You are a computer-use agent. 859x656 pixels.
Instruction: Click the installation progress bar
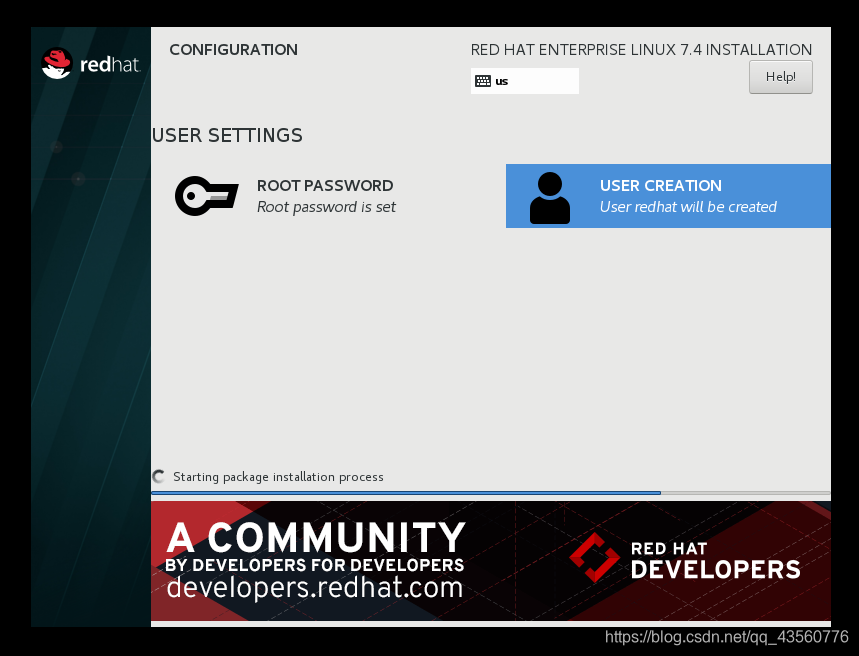coord(491,493)
